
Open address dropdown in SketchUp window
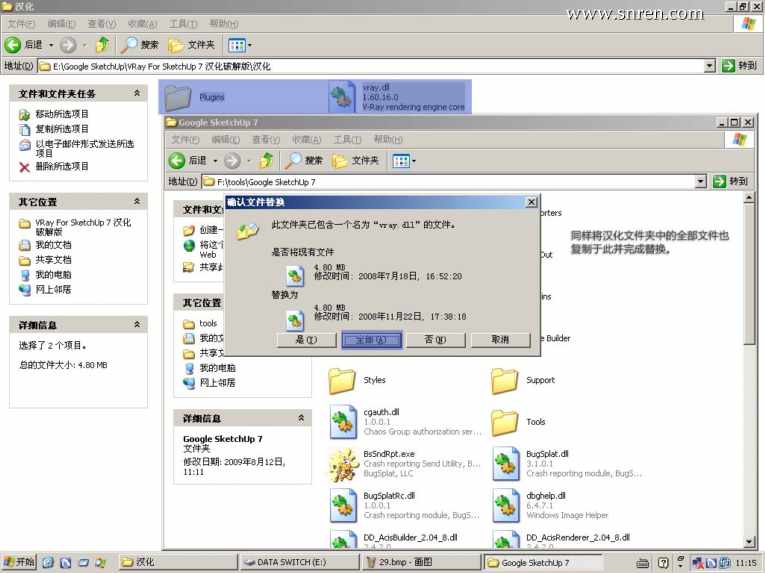click(700, 182)
